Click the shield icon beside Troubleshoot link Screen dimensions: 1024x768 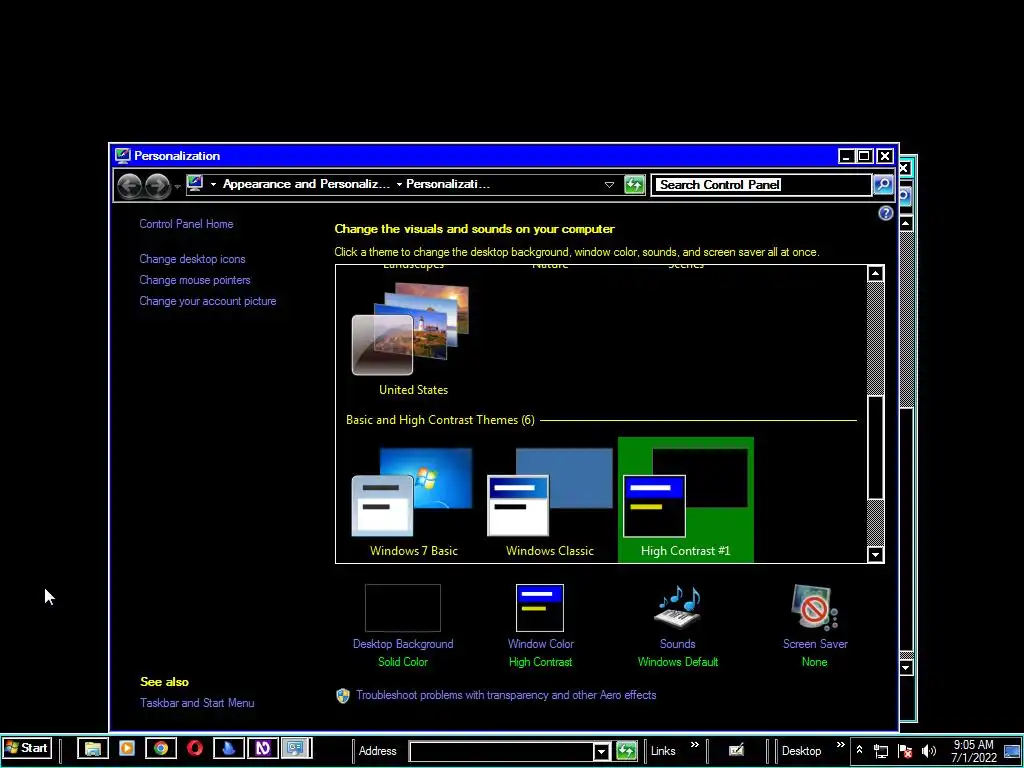click(343, 696)
